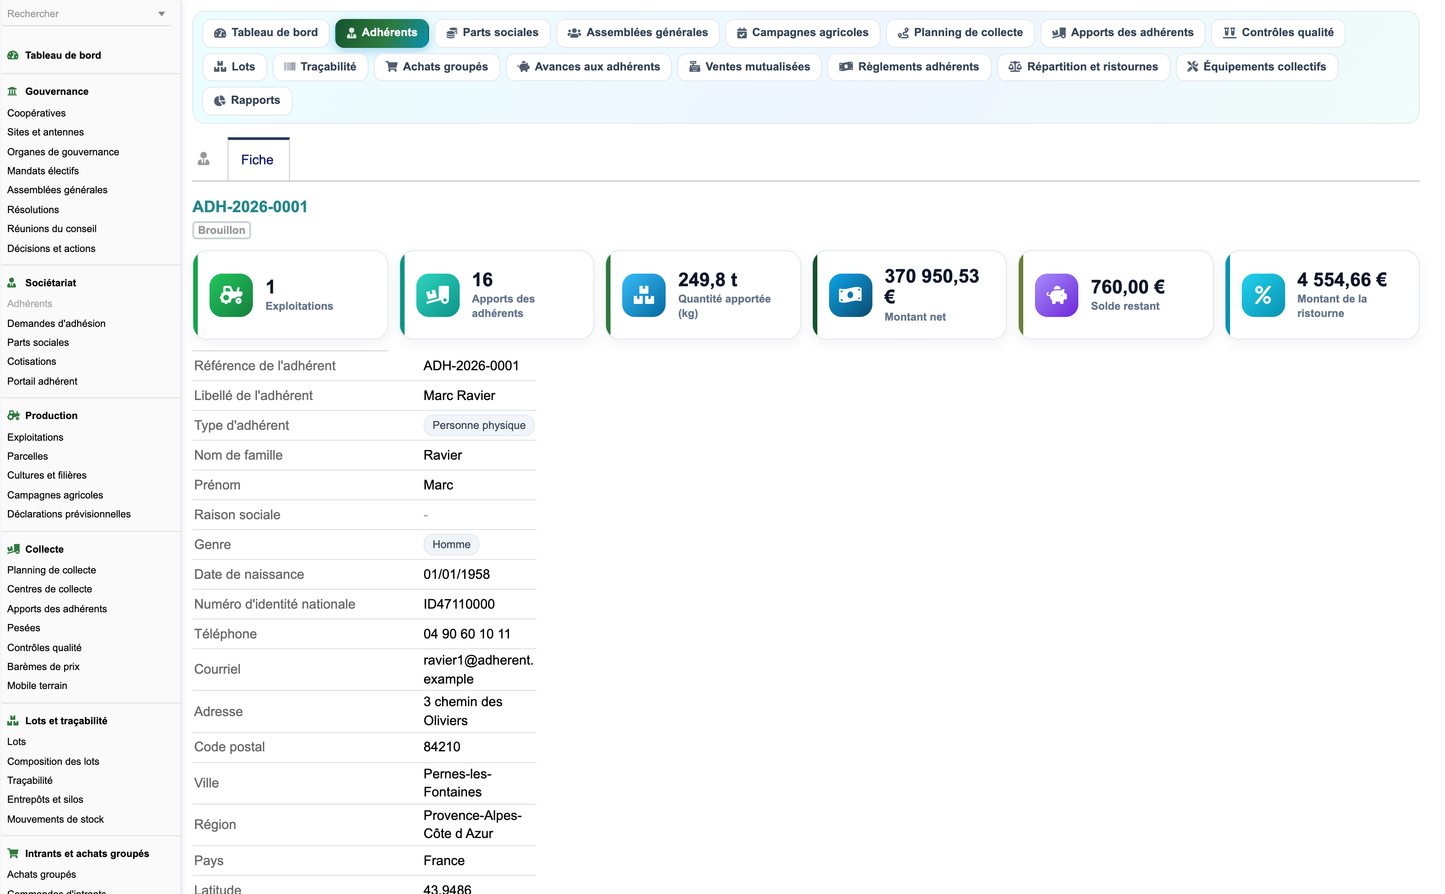The height and width of the screenshot is (894, 1445).
Task: Open Achats groupés top tab
Action: pyautogui.click(x=437, y=67)
